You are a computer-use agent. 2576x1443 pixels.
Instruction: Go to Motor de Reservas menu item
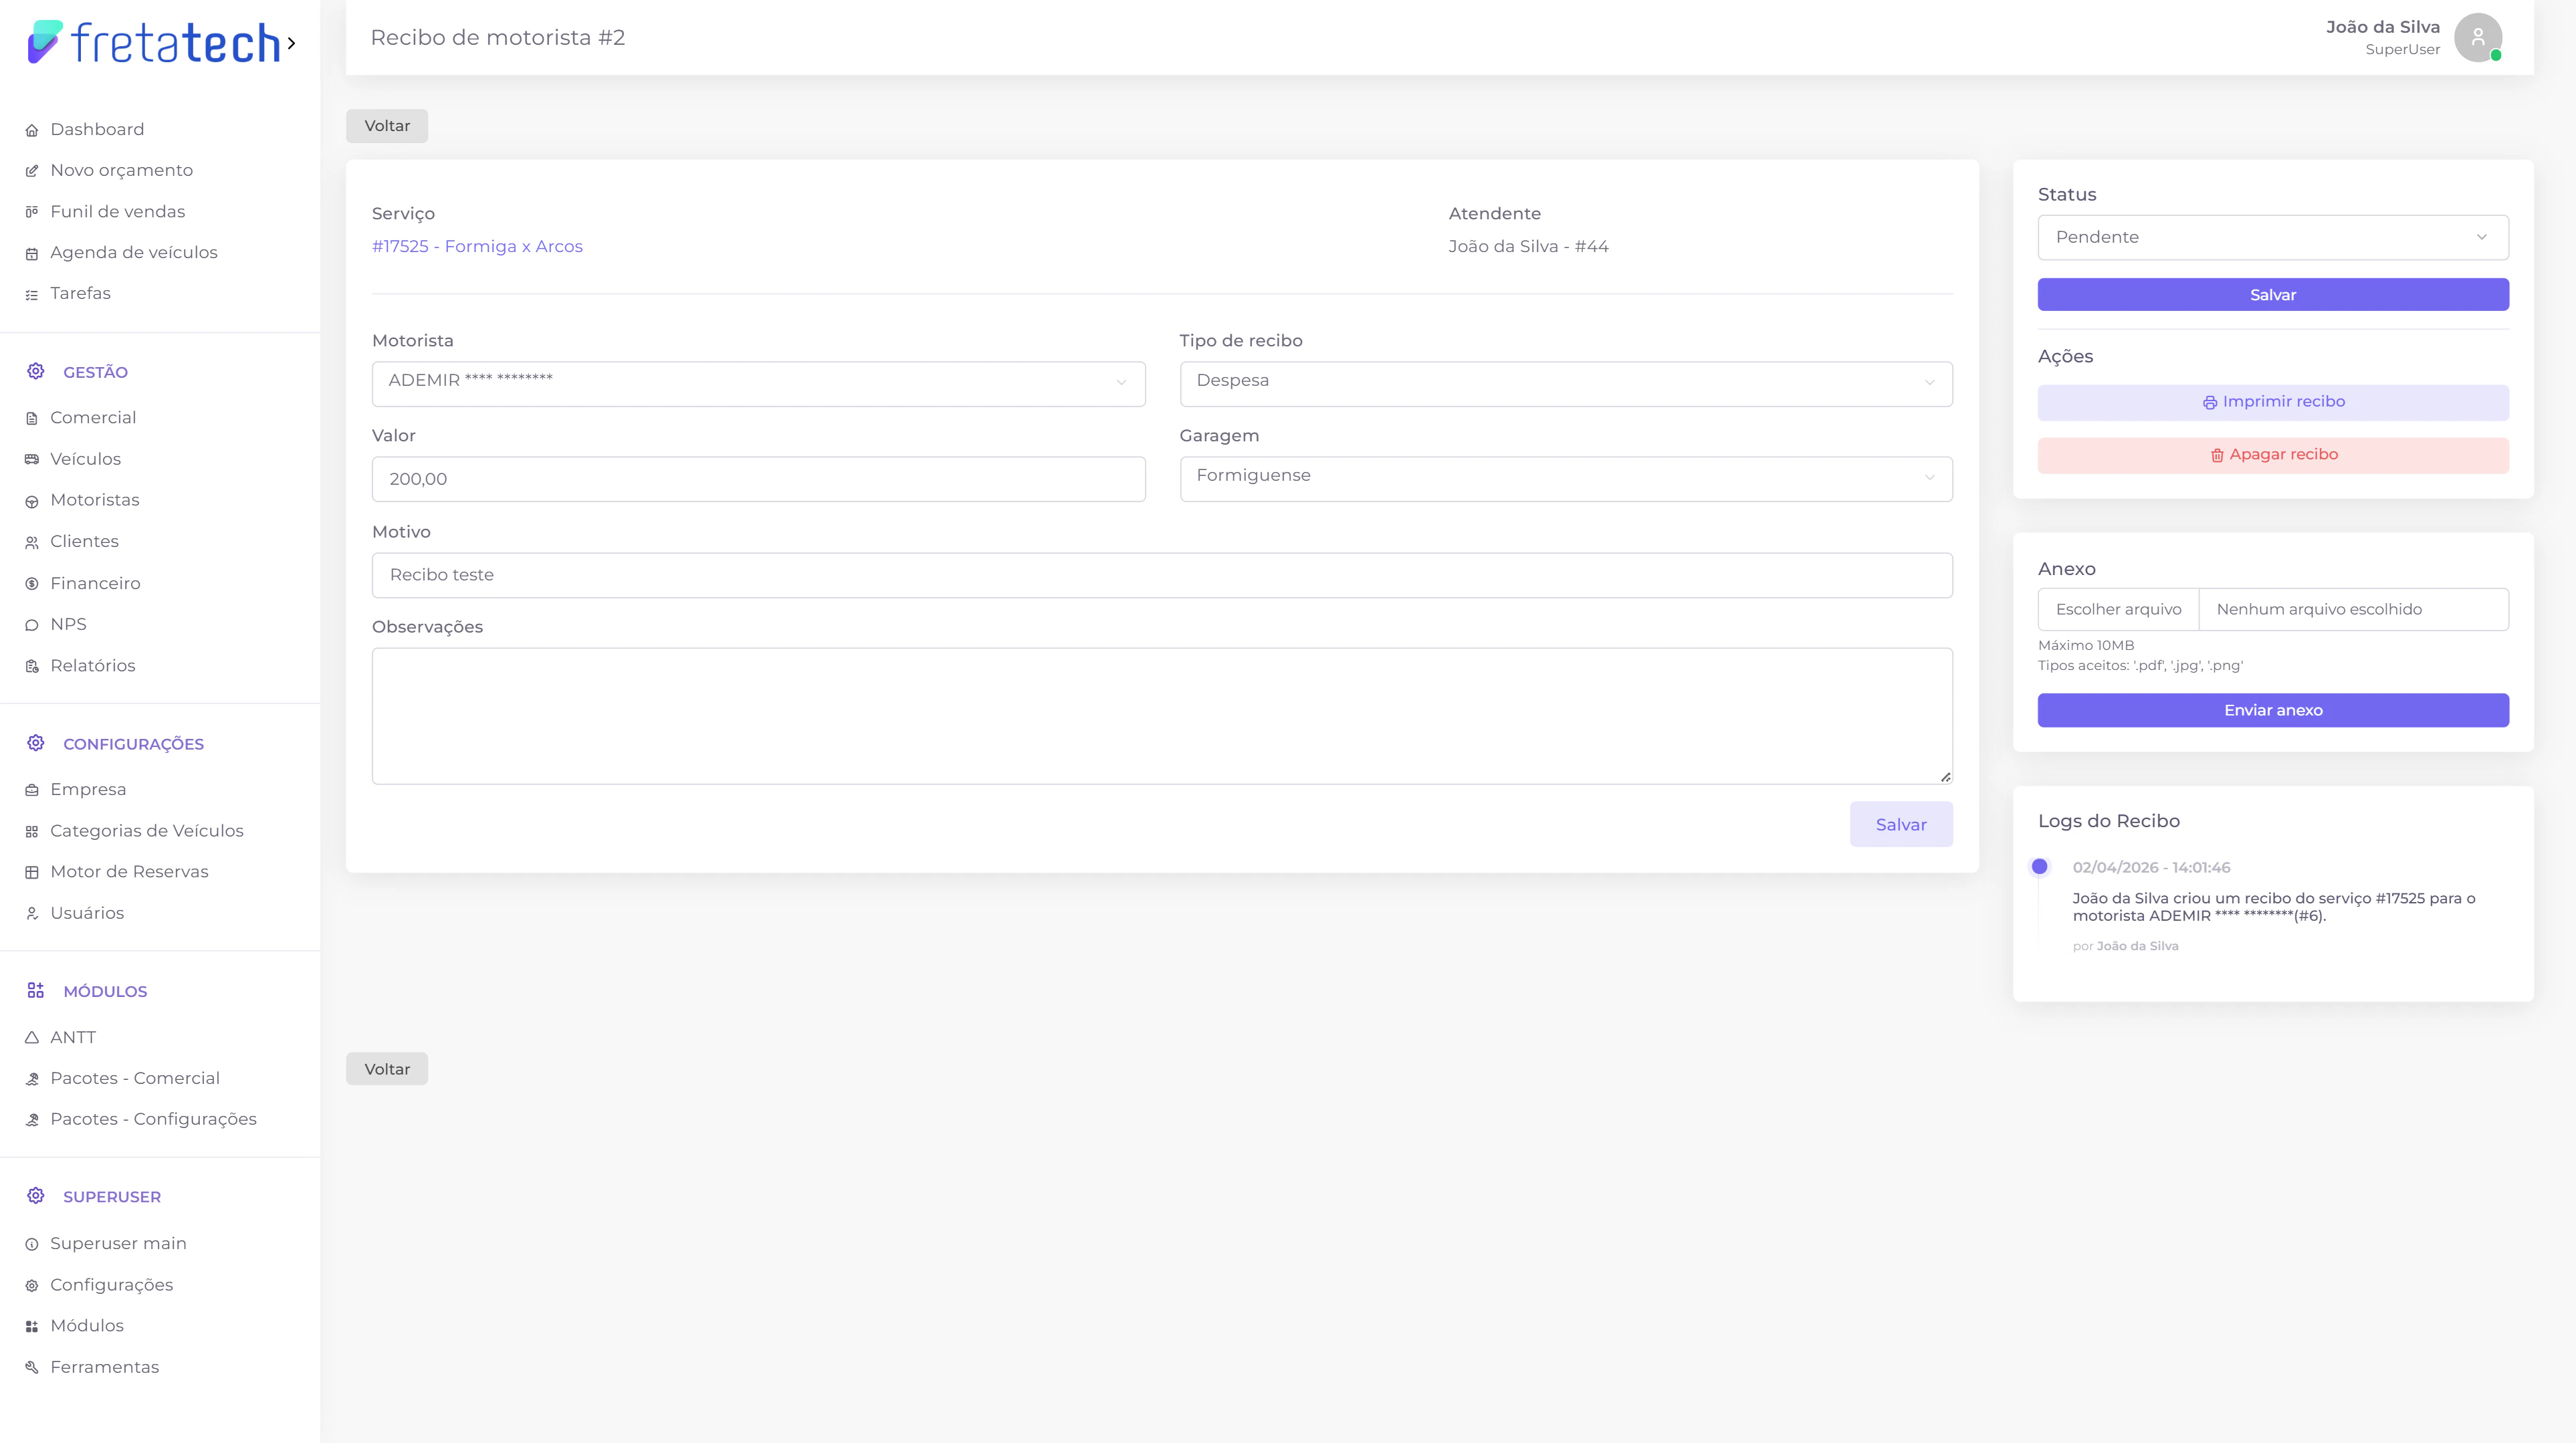129,872
